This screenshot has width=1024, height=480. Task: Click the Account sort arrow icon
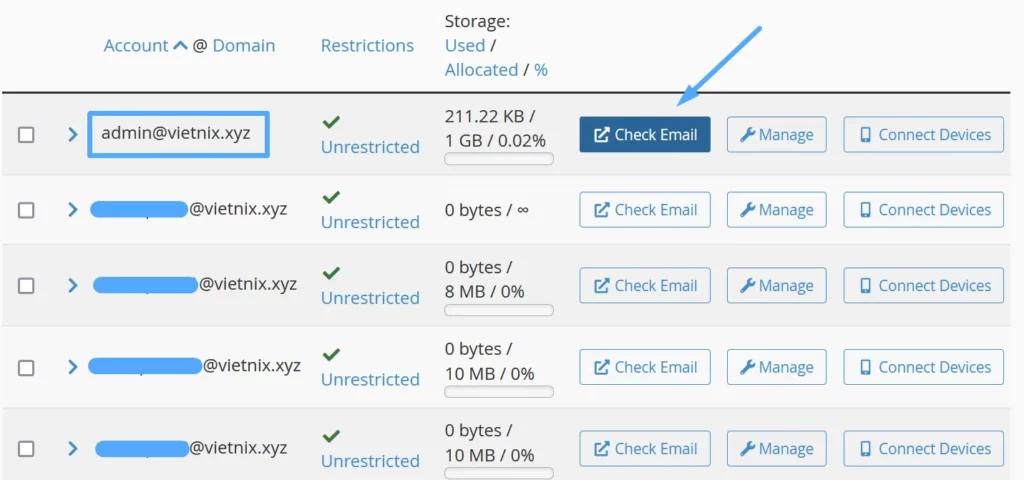point(180,46)
